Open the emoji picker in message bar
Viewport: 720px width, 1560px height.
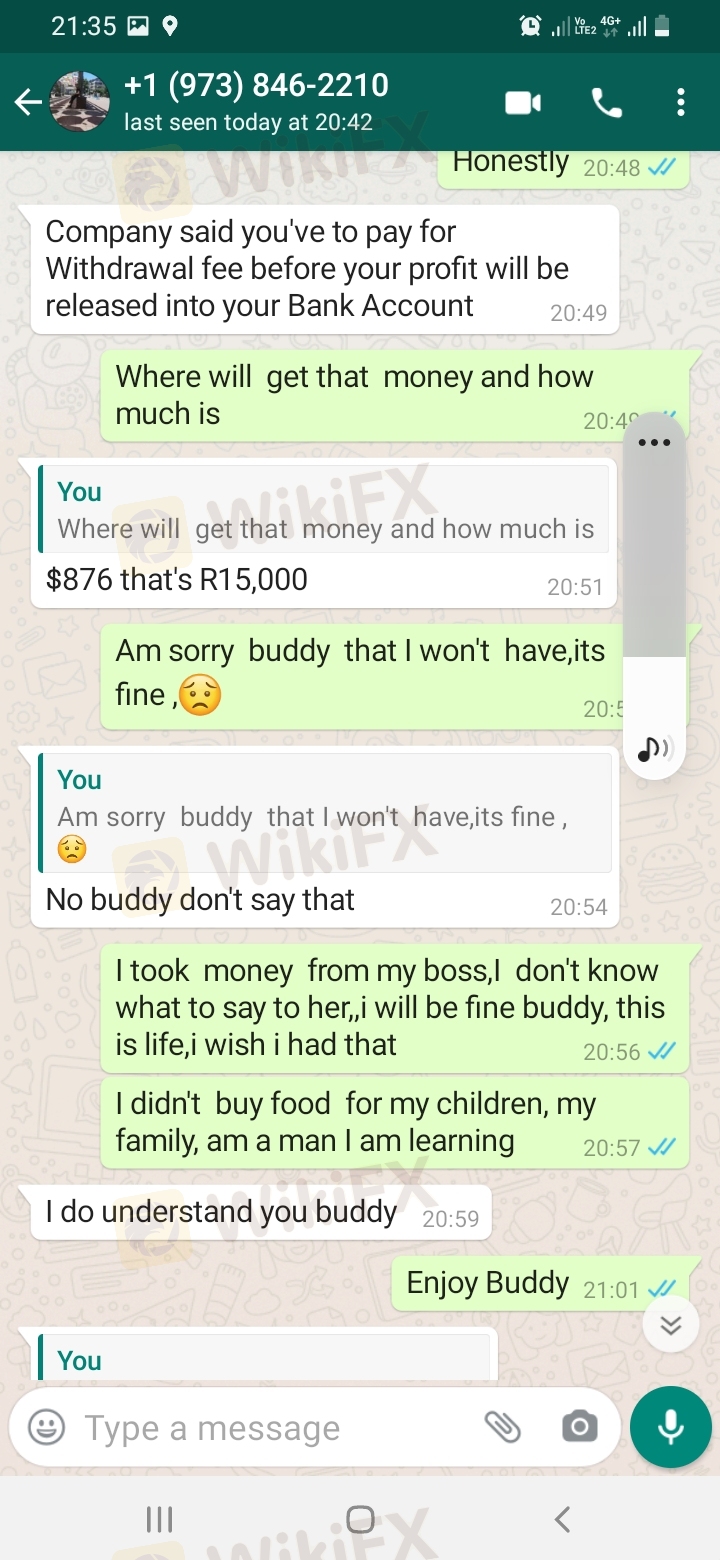(46, 1427)
